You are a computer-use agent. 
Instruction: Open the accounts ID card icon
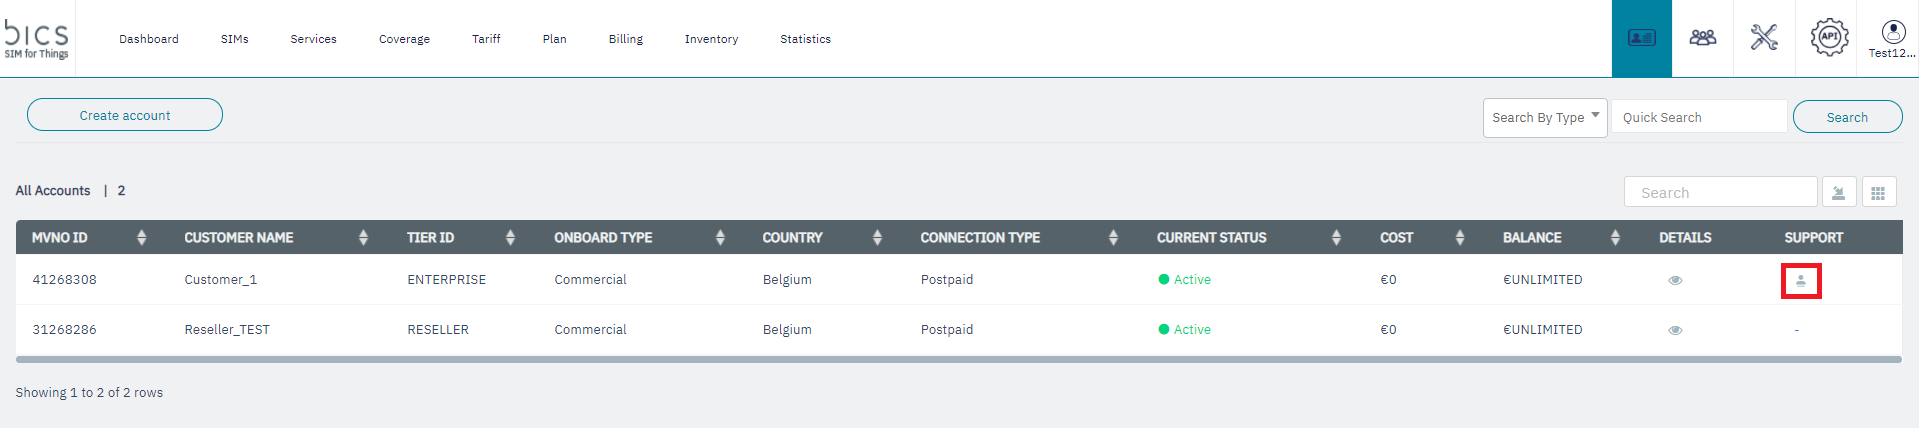pos(1641,38)
